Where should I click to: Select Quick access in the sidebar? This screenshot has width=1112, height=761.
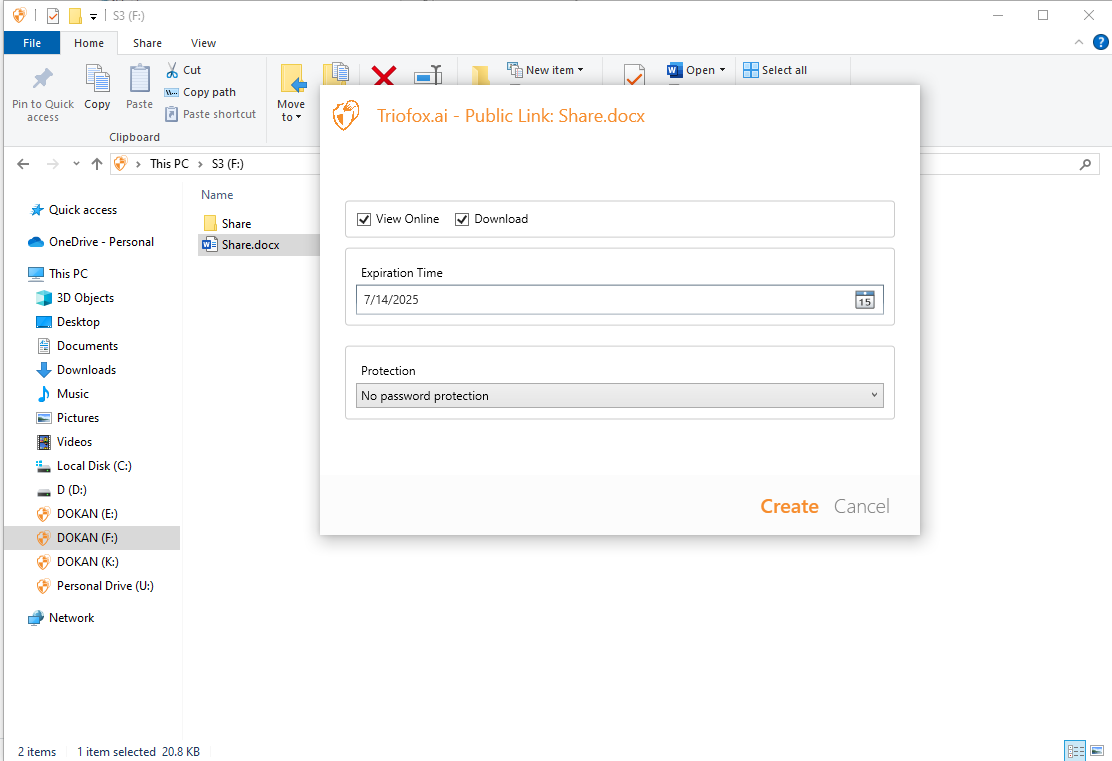coord(83,210)
